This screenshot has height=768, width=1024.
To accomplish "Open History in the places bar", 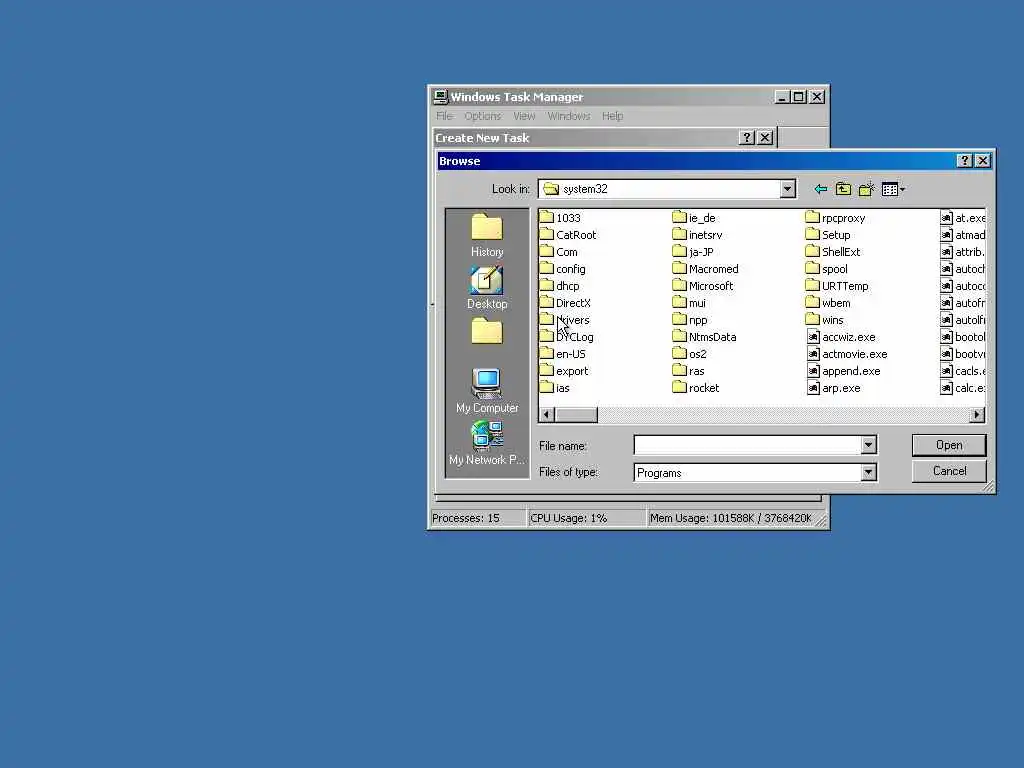I will pos(487,236).
